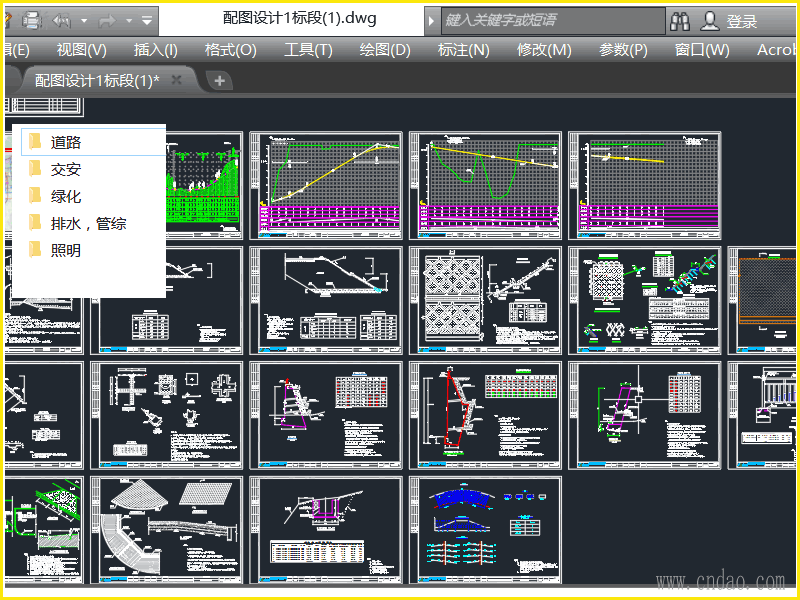Viewport: 800px width, 600px height.
Task: Select the 交安 folder name
Action: (x=66, y=169)
